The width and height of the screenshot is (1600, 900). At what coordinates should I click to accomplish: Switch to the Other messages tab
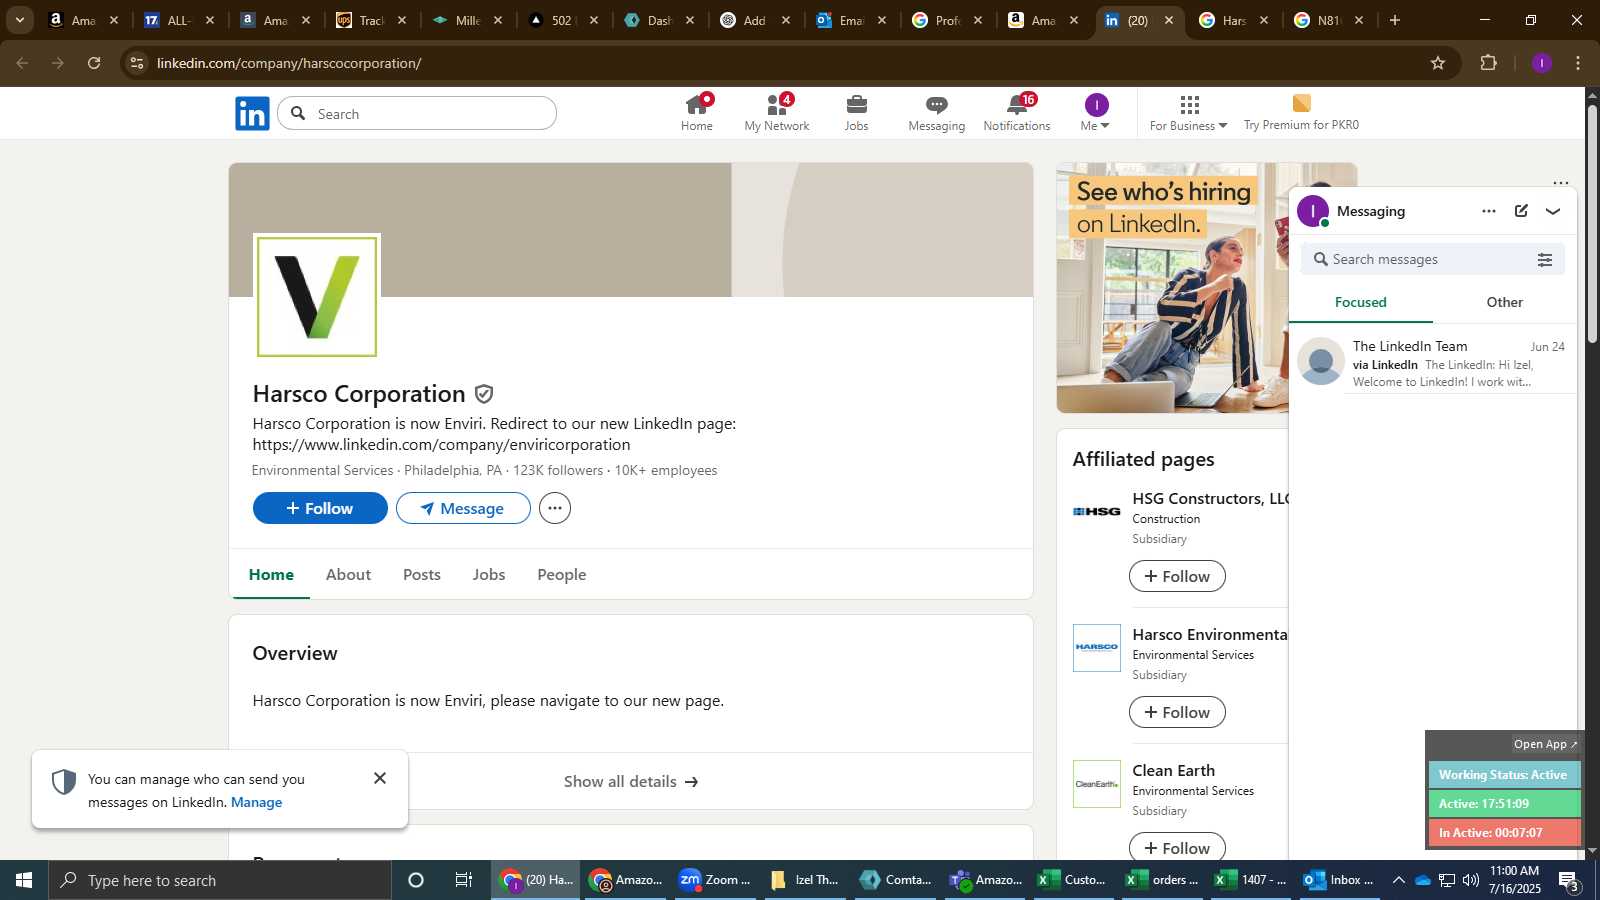[1504, 303]
